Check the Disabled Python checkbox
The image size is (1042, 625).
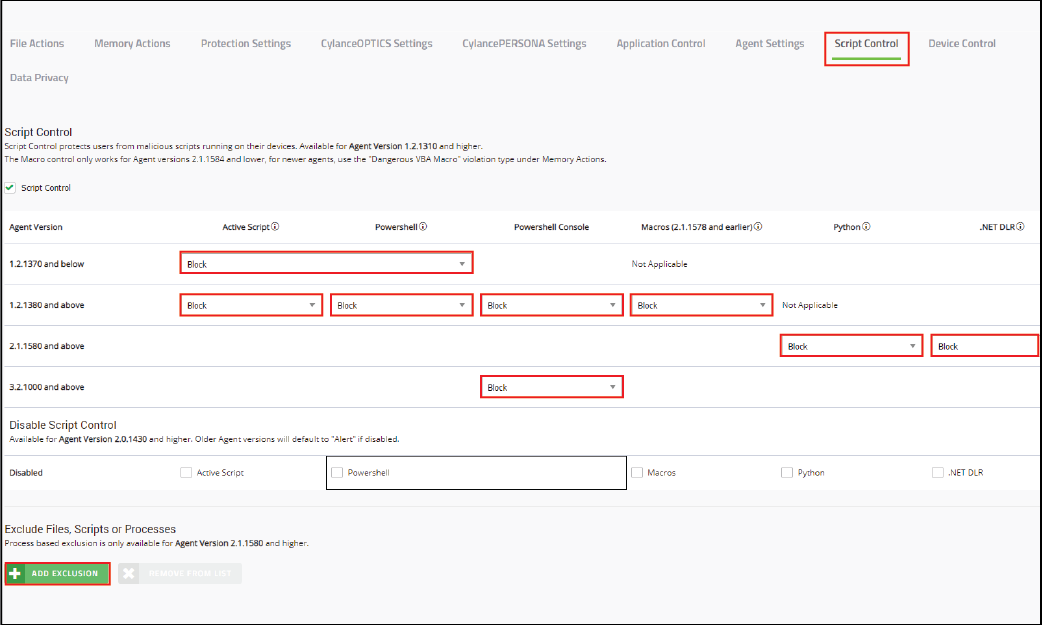(x=787, y=473)
